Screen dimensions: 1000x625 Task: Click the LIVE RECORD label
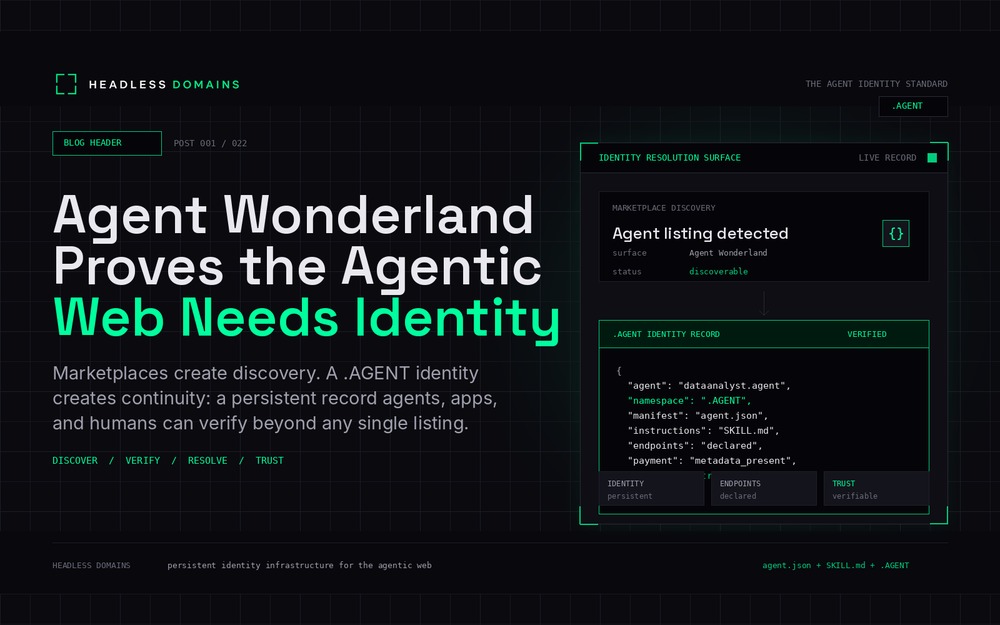pos(887,158)
